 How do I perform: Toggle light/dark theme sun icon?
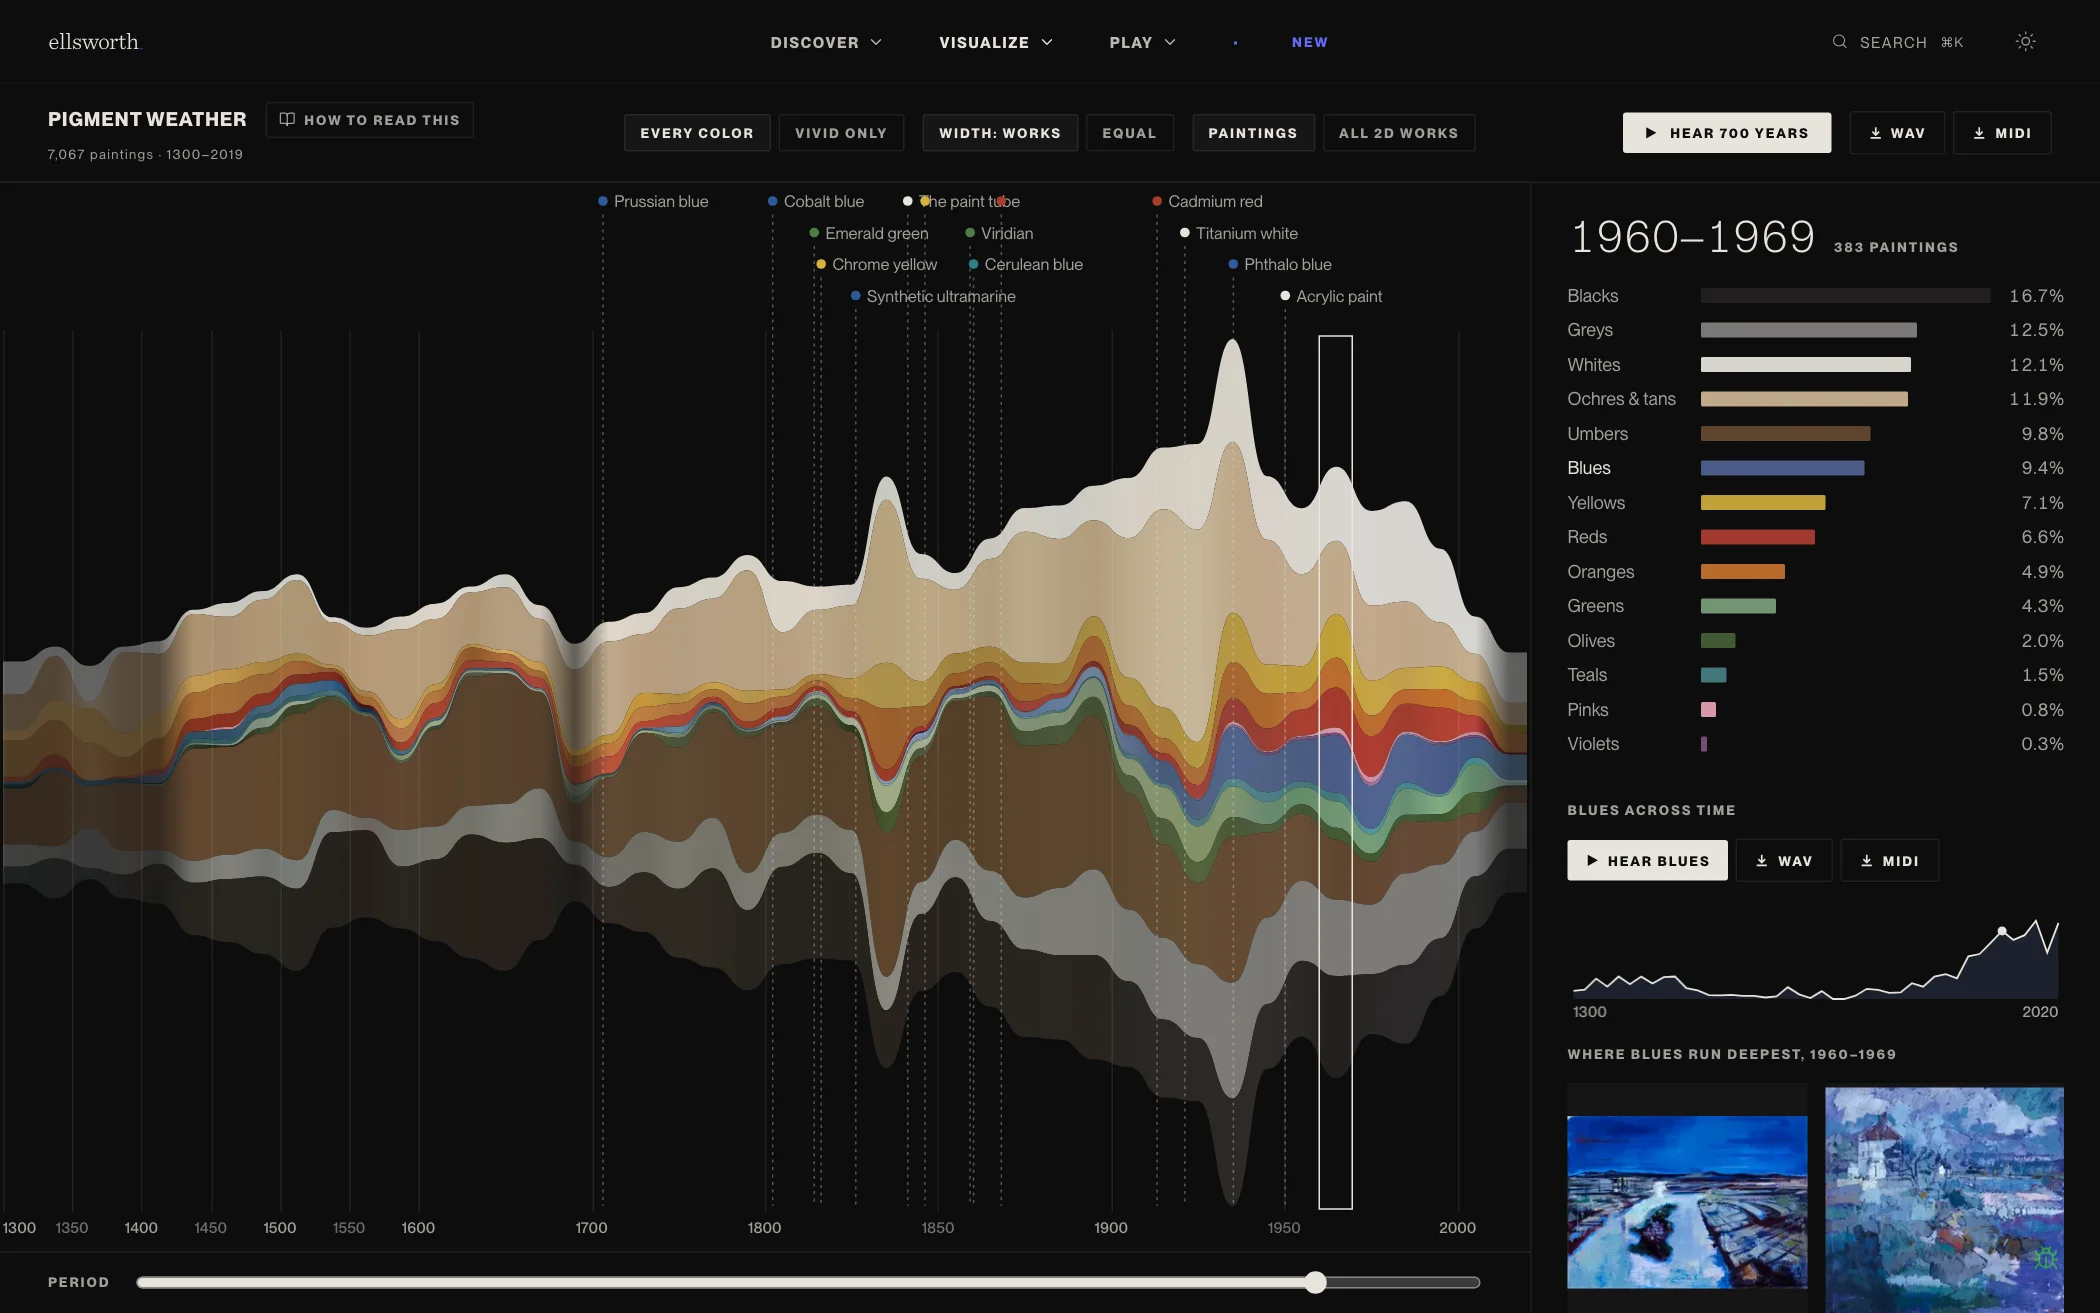coord(2025,42)
